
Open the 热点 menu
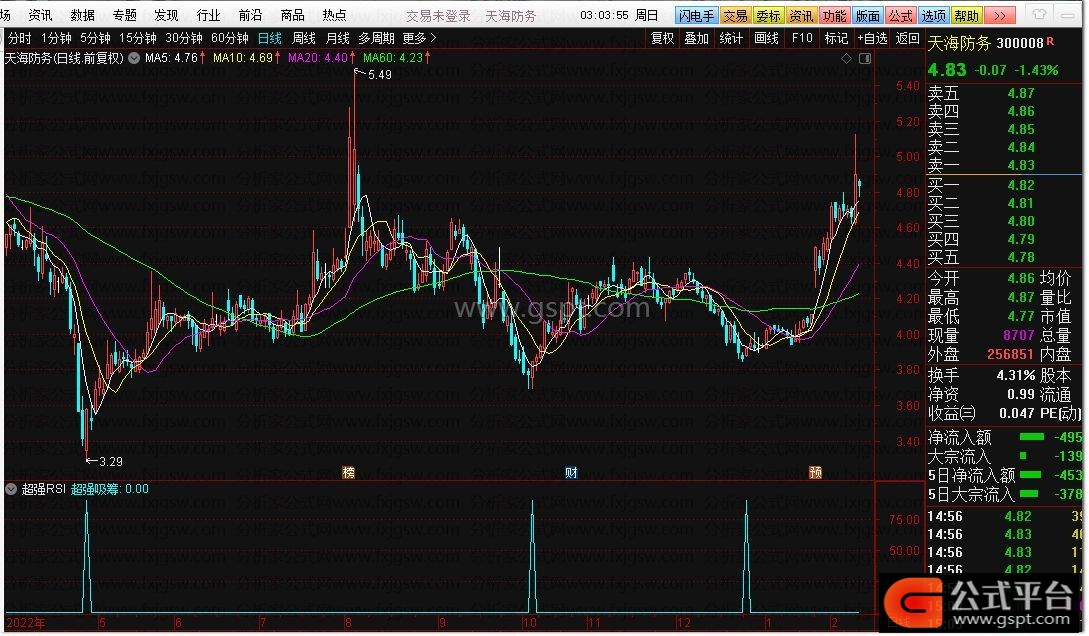tap(334, 15)
